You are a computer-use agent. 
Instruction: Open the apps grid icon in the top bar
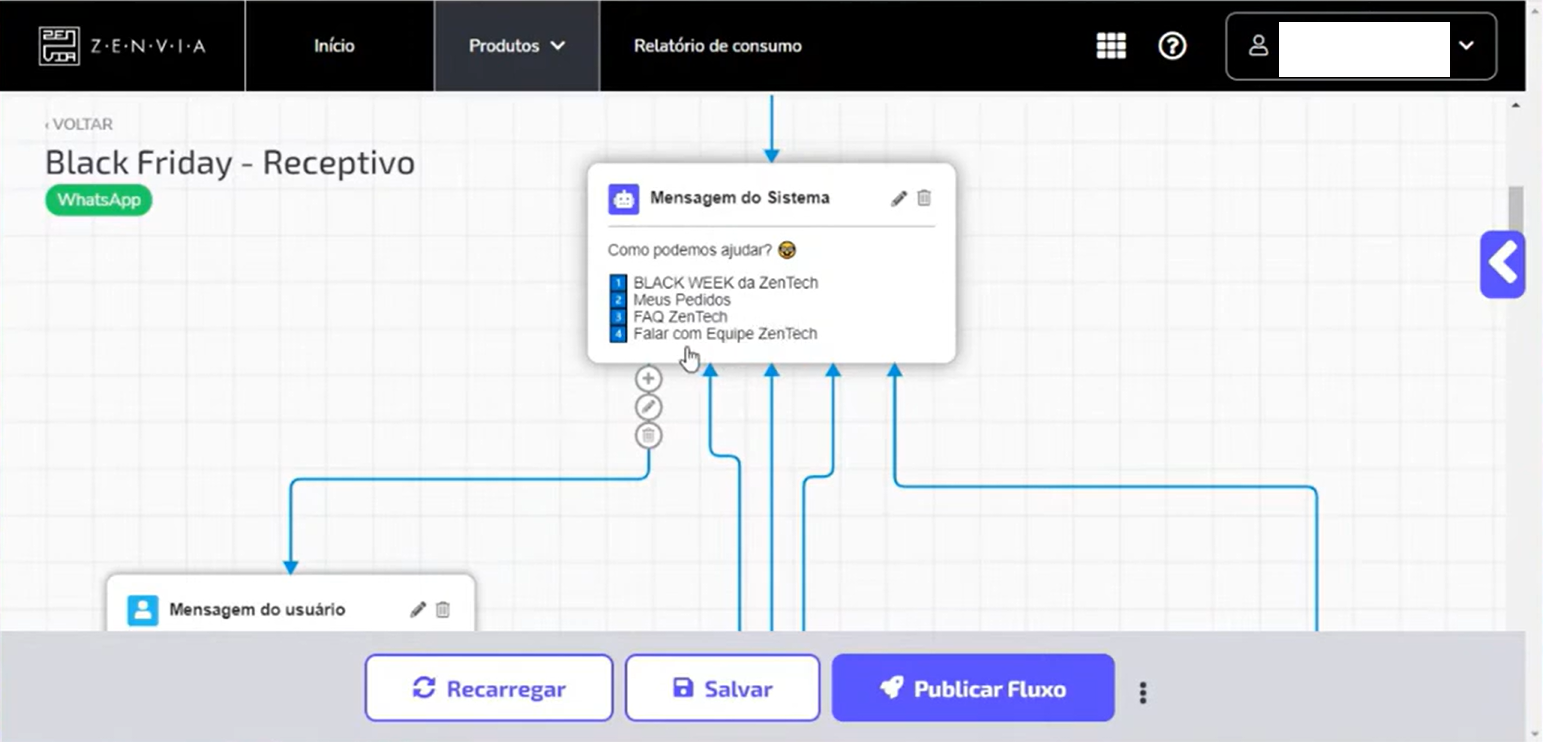pyautogui.click(x=1110, y=46)
